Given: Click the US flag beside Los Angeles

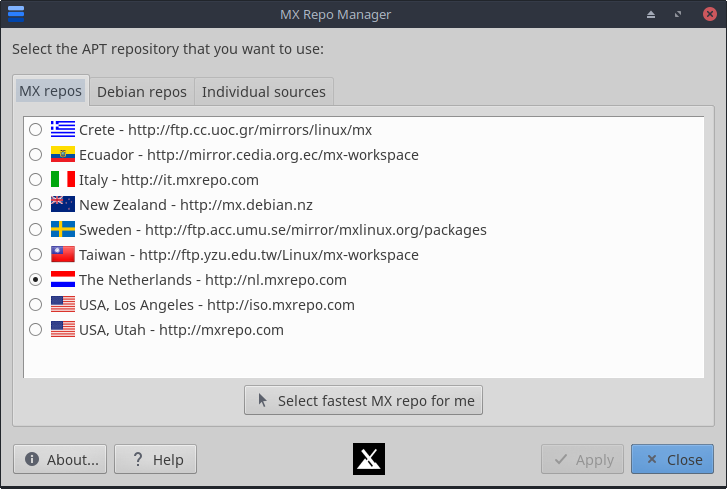Looking at the screenshot, I should tap(63, 305).
